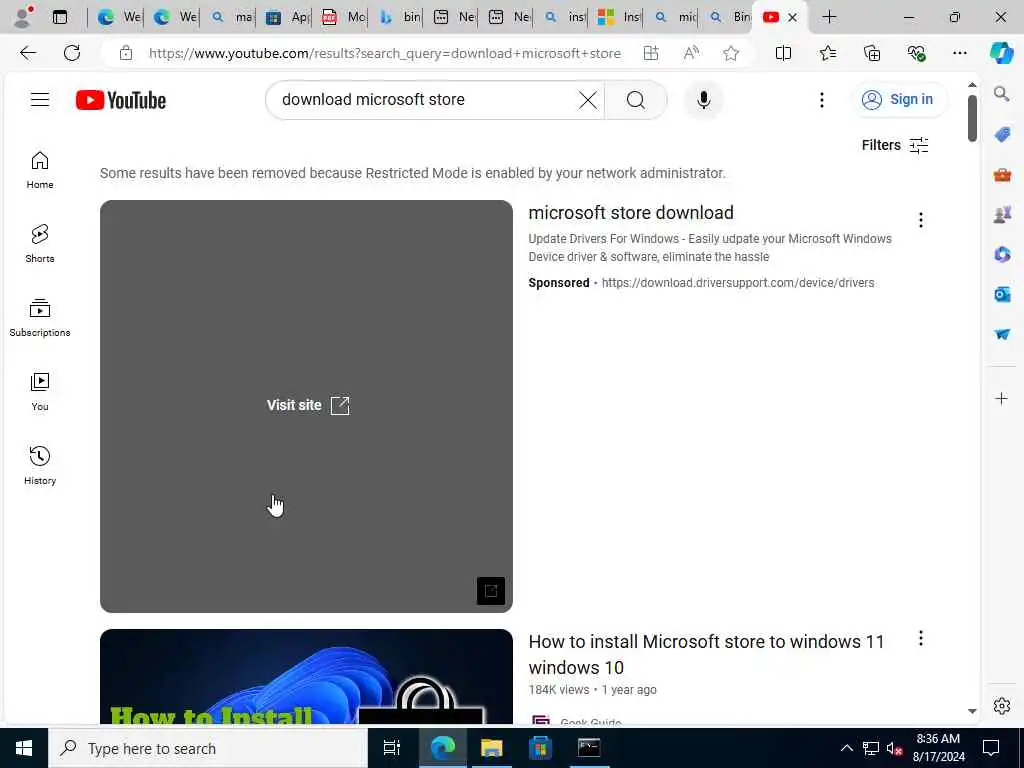1024x768 pixels.
Task: Open Task View on the taskbar
Action: (x=392, y=748)
